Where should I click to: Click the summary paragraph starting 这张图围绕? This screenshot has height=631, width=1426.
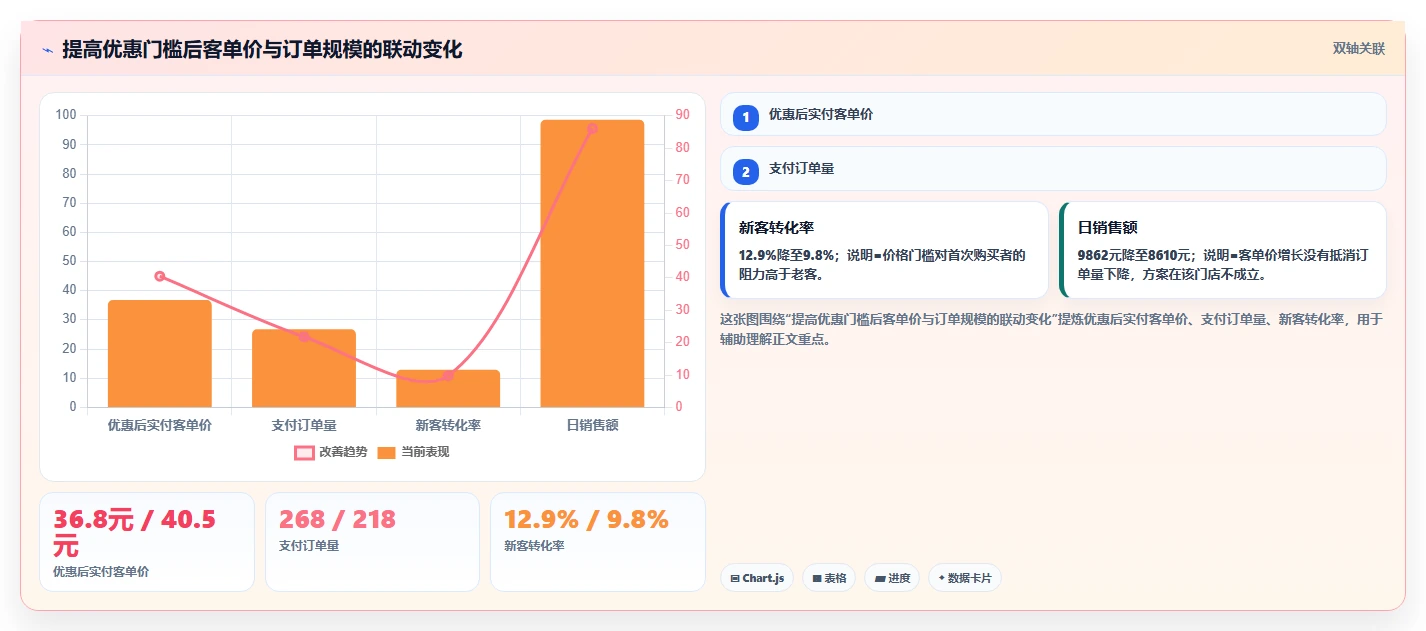(x=1052, y=329)
